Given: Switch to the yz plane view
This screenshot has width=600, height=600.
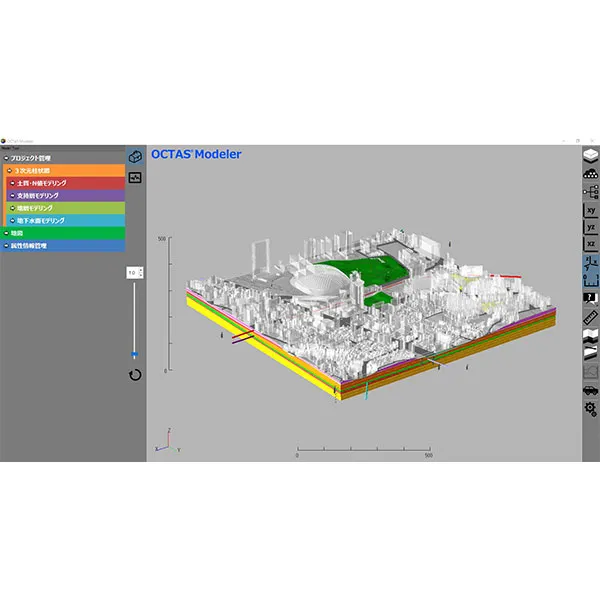Looking at the screenshot, I should click(x=590, y=228).
